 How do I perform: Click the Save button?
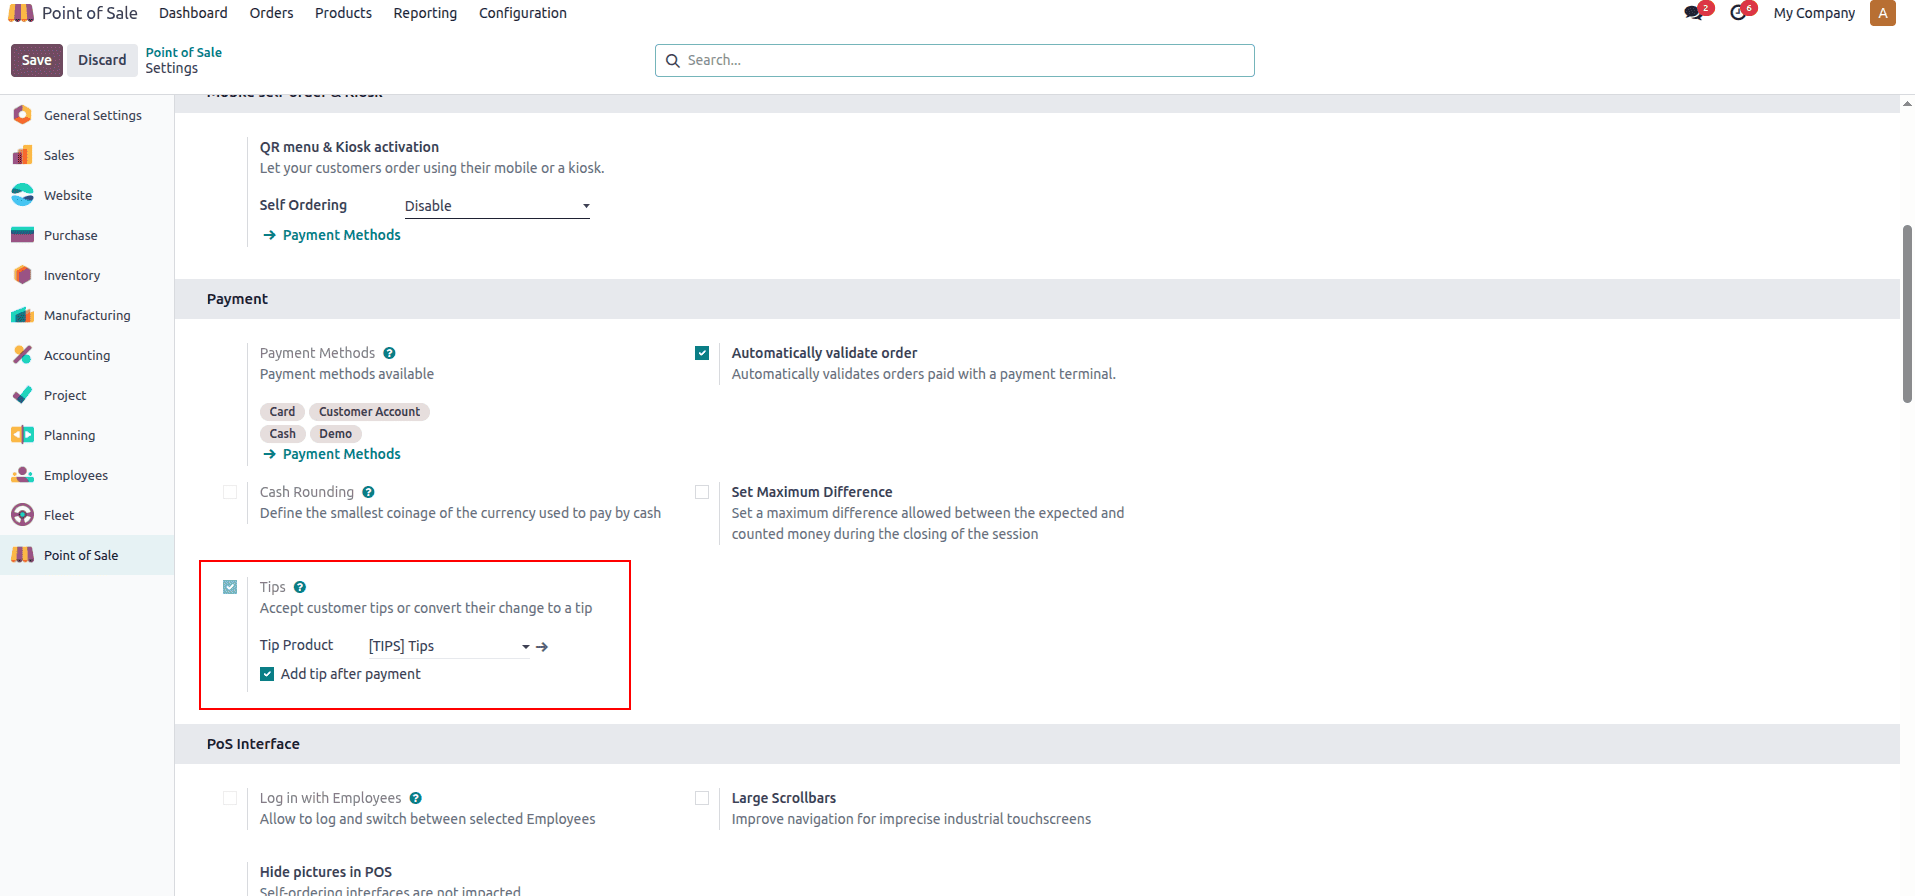tap(37, 60)
